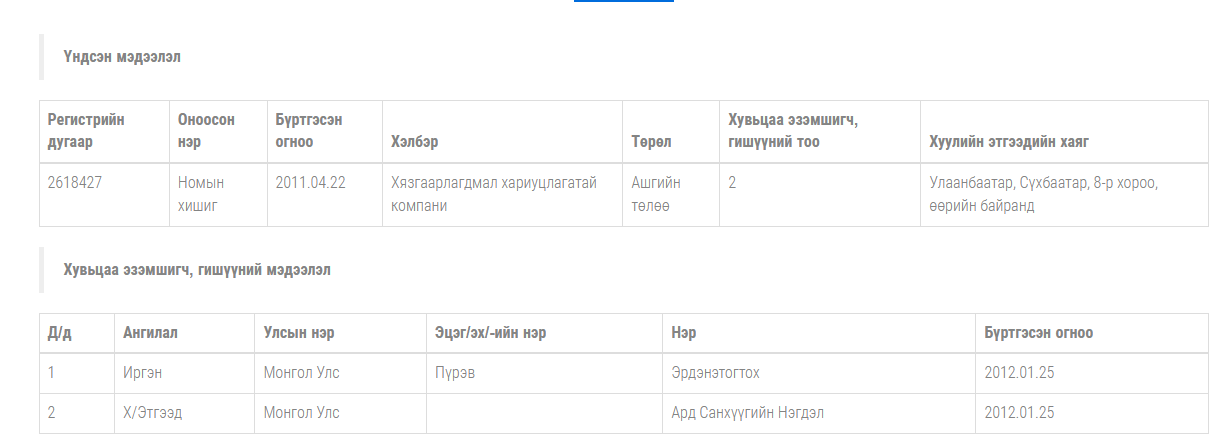Click the Регистрийн дугаар column header

(x=86, y=131)
